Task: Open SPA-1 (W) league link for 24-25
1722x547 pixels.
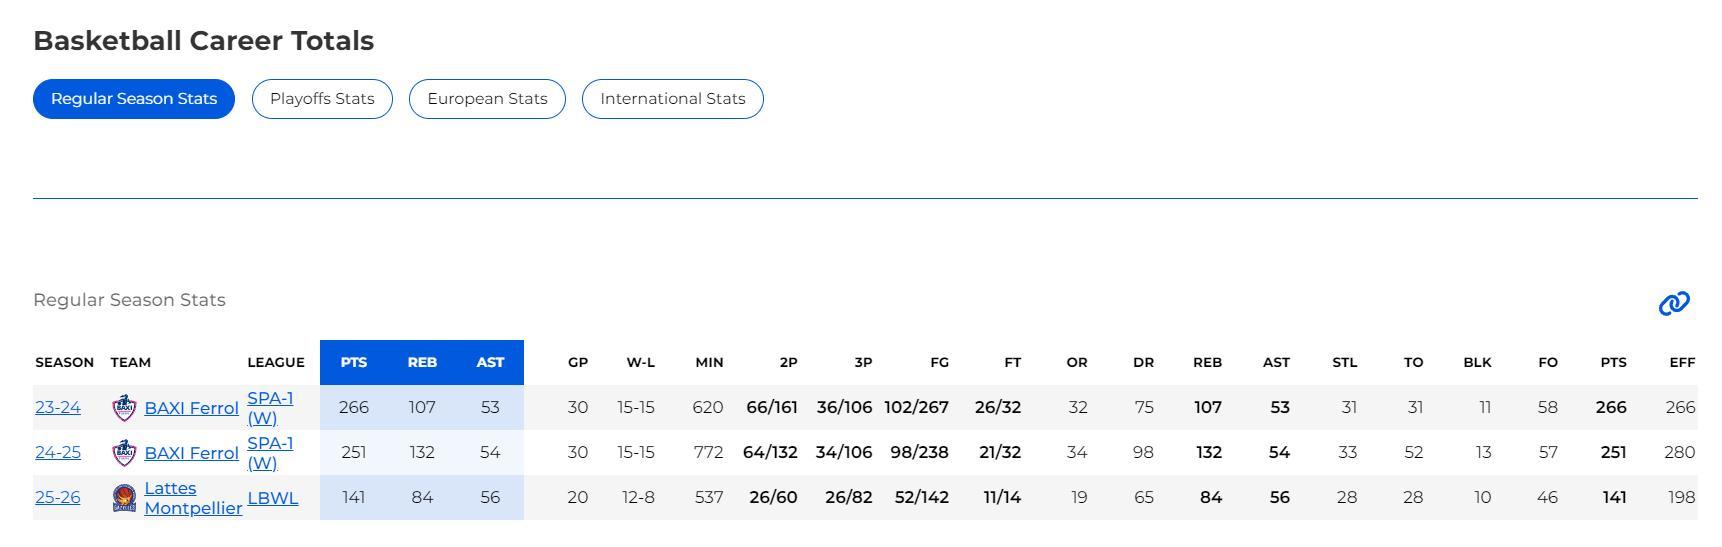Action: 270,453
